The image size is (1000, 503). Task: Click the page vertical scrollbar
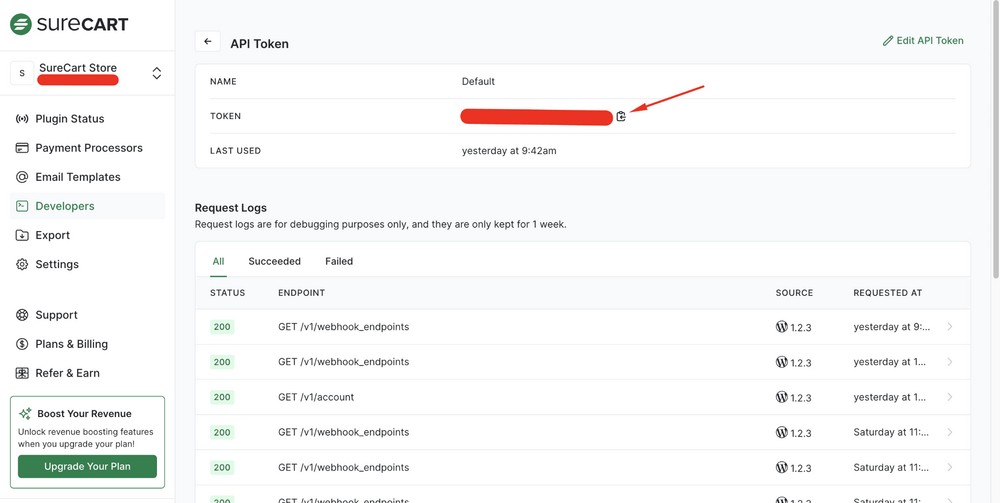click(x=995, y=140)
